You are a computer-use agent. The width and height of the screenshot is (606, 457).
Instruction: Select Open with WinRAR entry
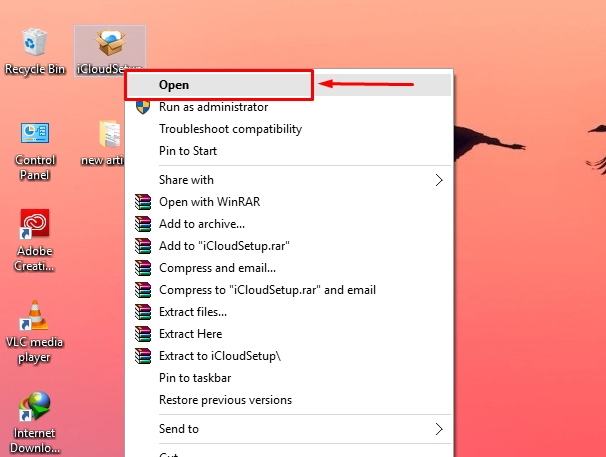(x=210, y=202)
